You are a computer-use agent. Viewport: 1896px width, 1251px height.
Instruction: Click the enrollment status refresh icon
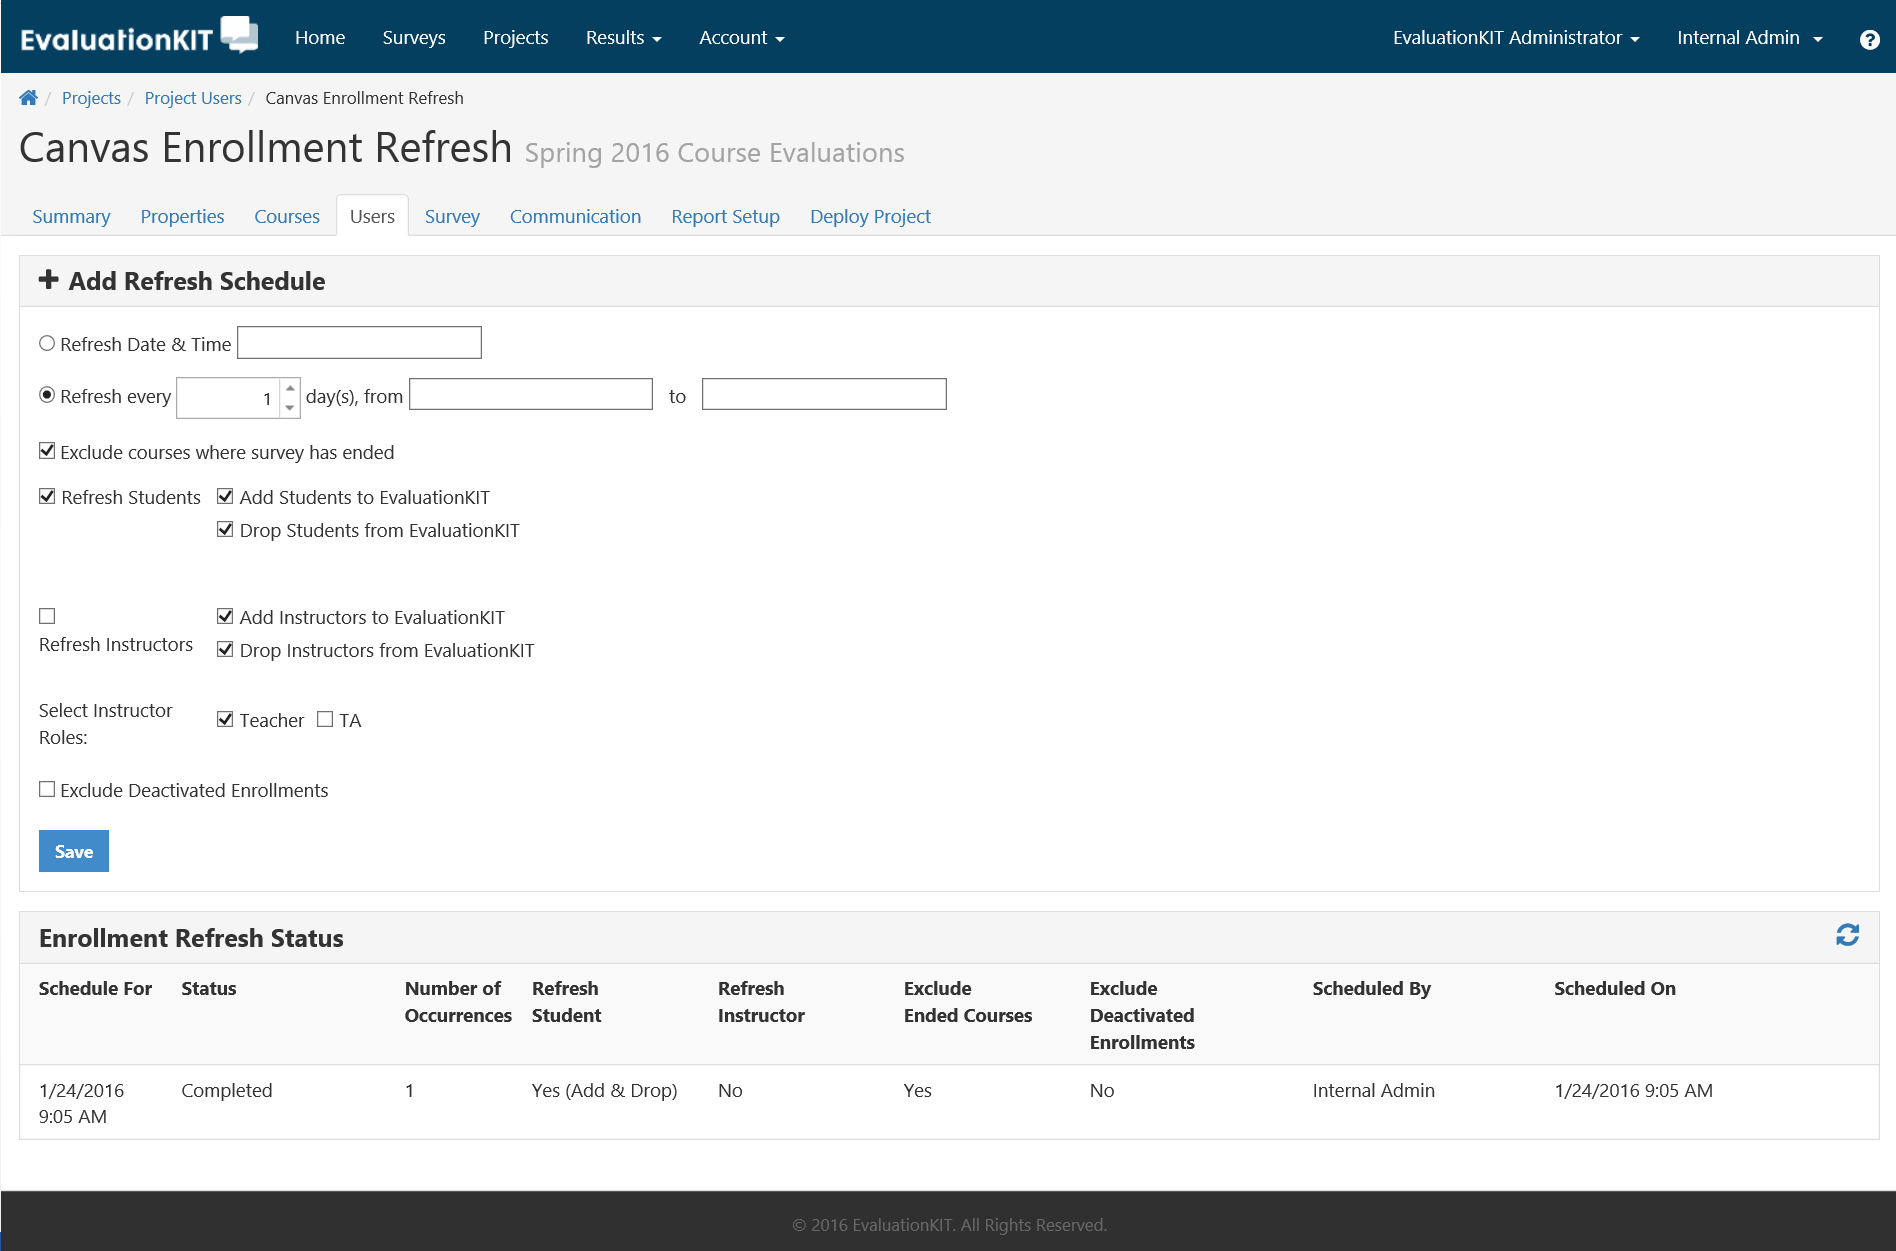pos(1847,935)
